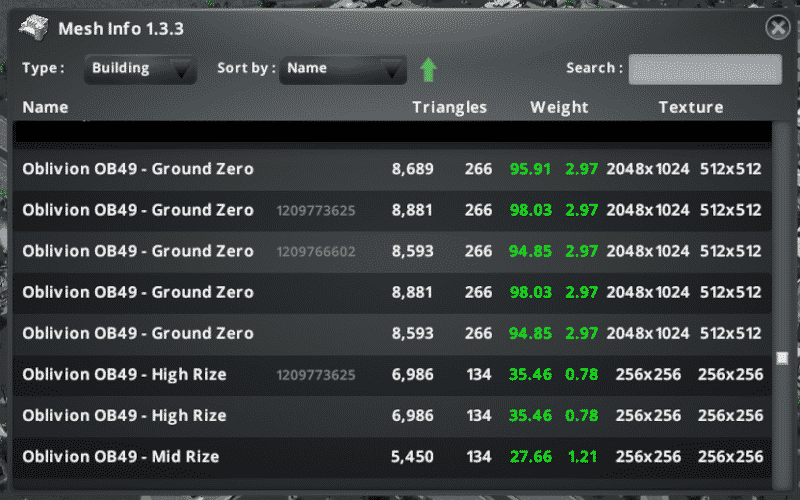
Task: Click High Rize workshop ID 1209773625
Action: pos(316,375)
